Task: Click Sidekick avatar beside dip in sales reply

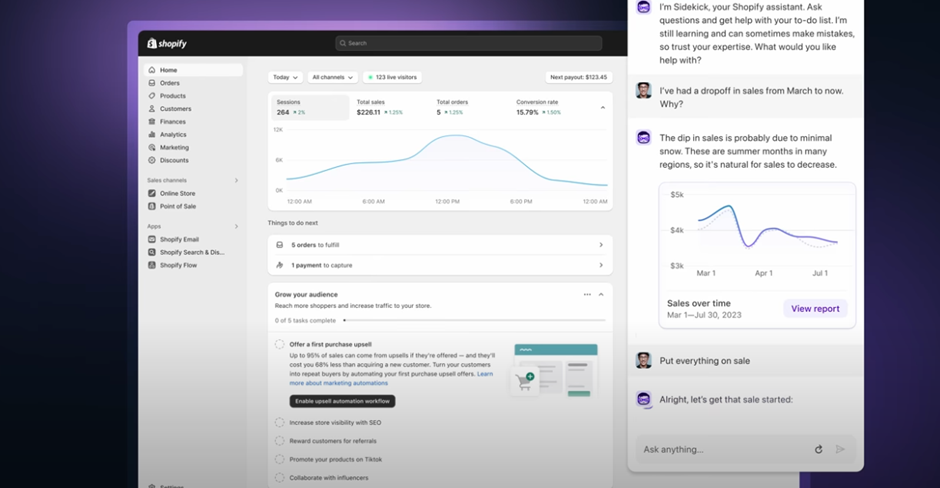Action: pos(643,138)
